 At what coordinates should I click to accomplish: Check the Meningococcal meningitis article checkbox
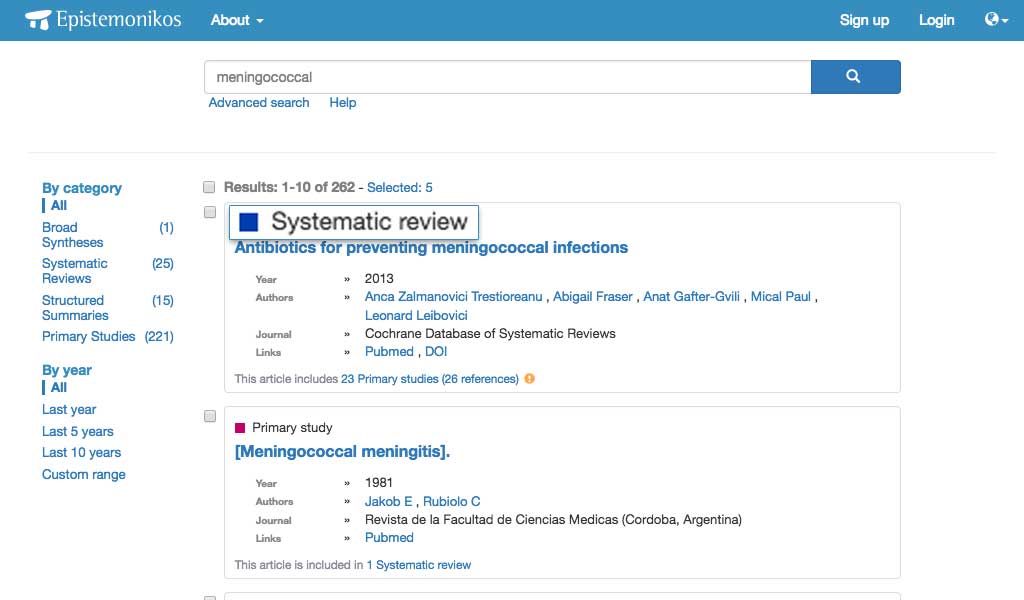[210, 416]
